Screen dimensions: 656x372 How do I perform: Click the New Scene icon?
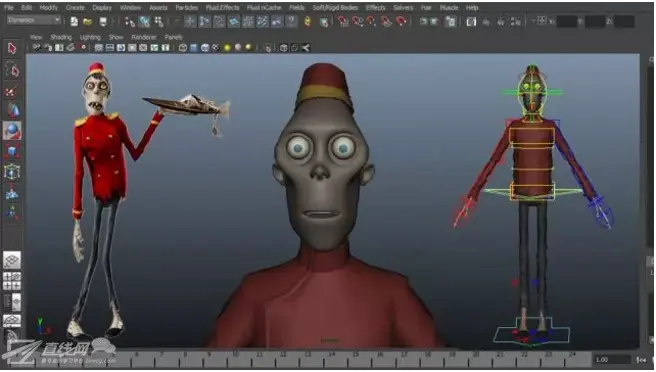pos(74,21)
